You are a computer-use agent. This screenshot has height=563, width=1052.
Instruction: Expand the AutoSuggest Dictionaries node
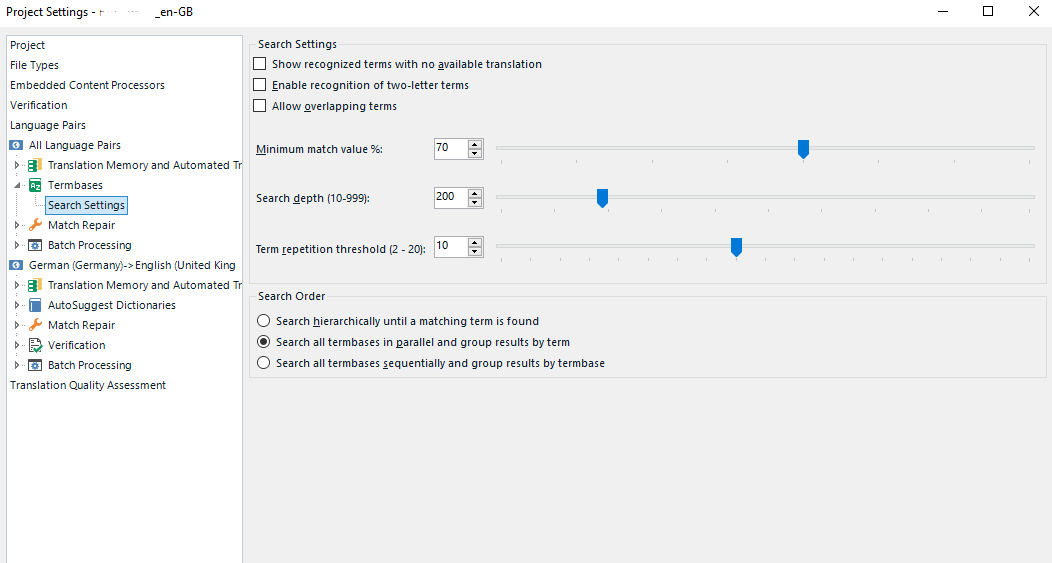coord(17,305)
